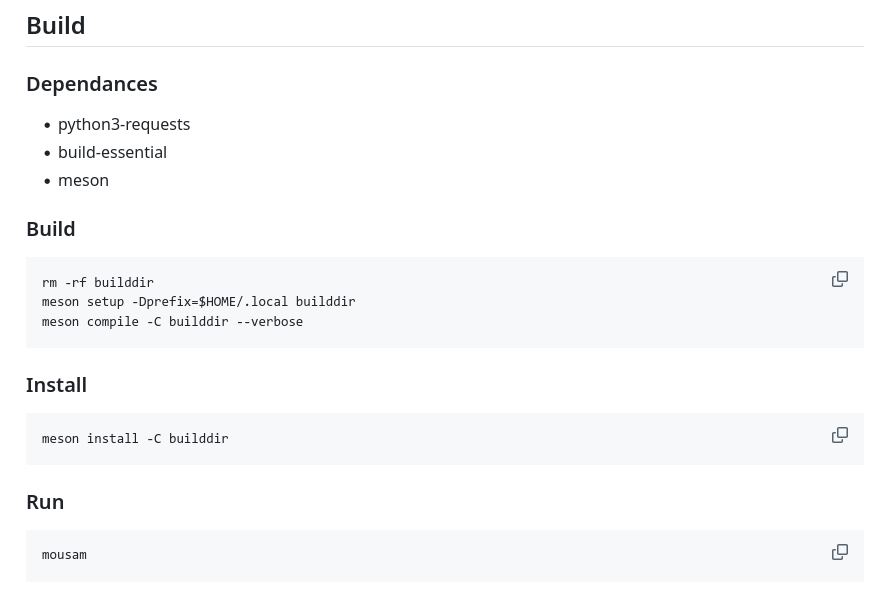Screen dimensions: 891x597
Task: Click the 'mousam' command text
Action: (64, 555)
